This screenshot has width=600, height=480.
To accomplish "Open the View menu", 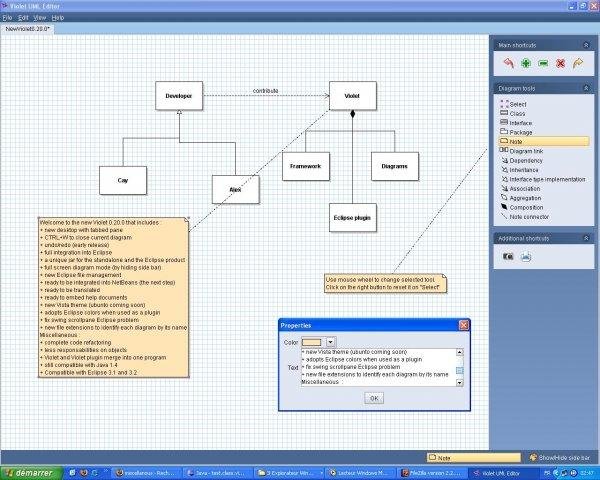I will coord(39,18).
